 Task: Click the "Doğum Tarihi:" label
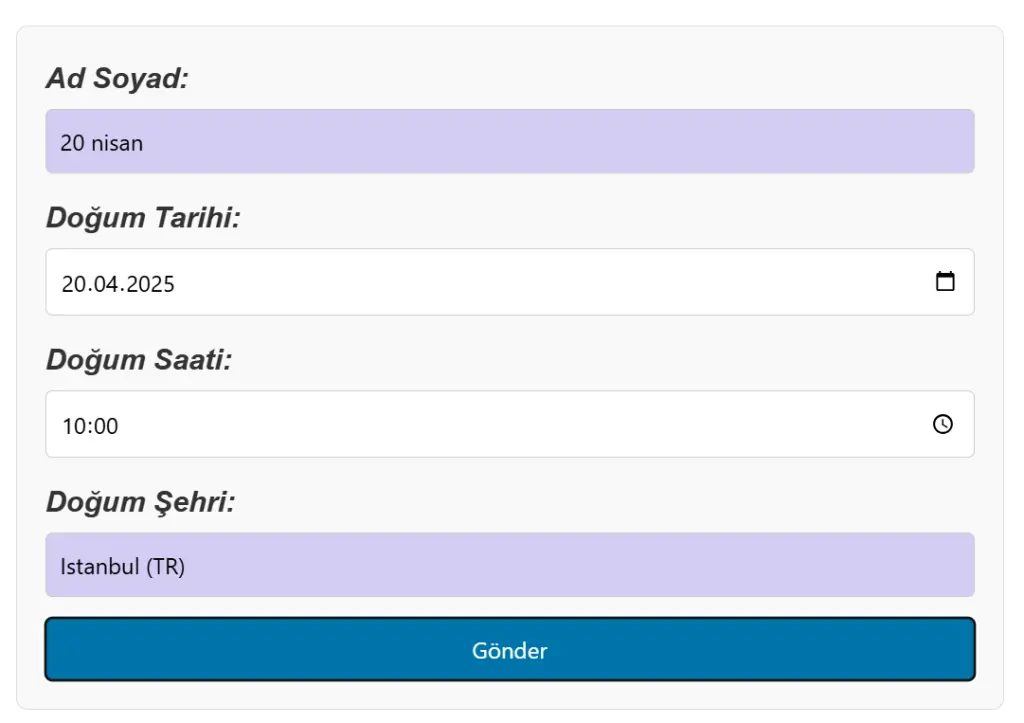point(143,218)
